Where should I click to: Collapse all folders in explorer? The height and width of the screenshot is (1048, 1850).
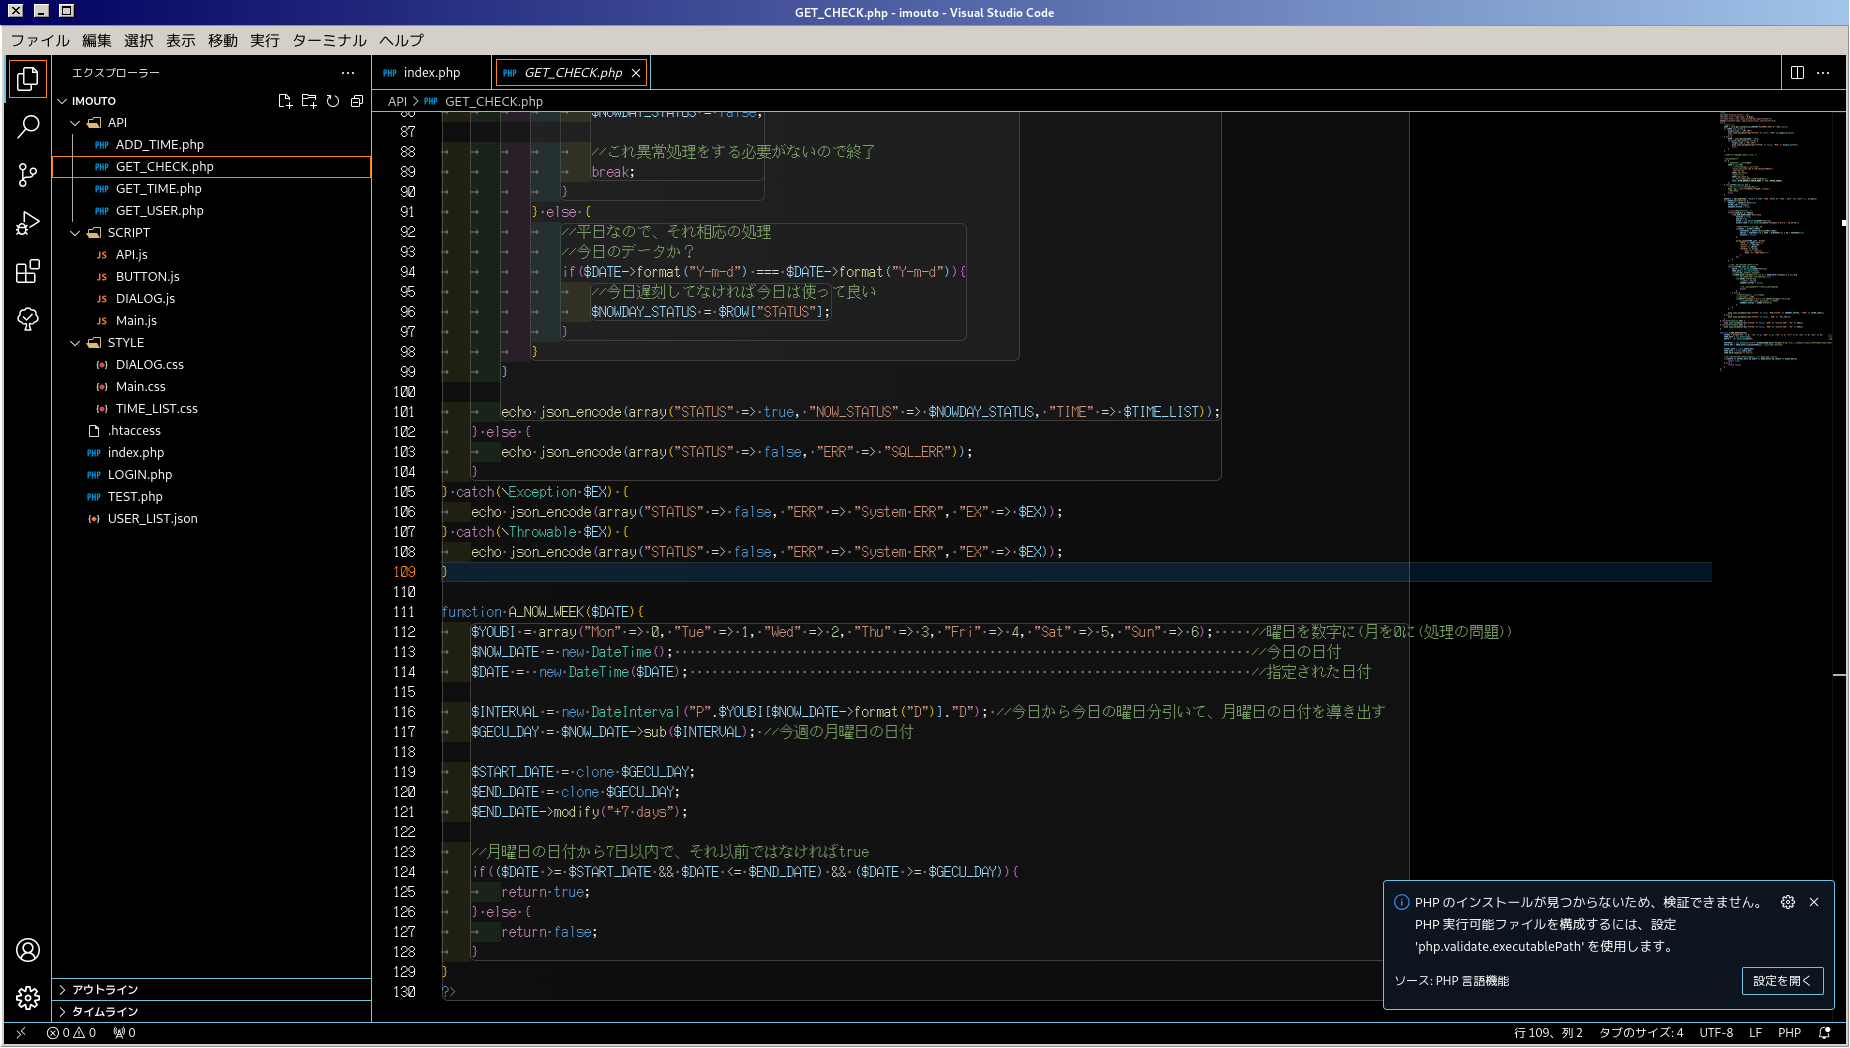tap(357, 101)
